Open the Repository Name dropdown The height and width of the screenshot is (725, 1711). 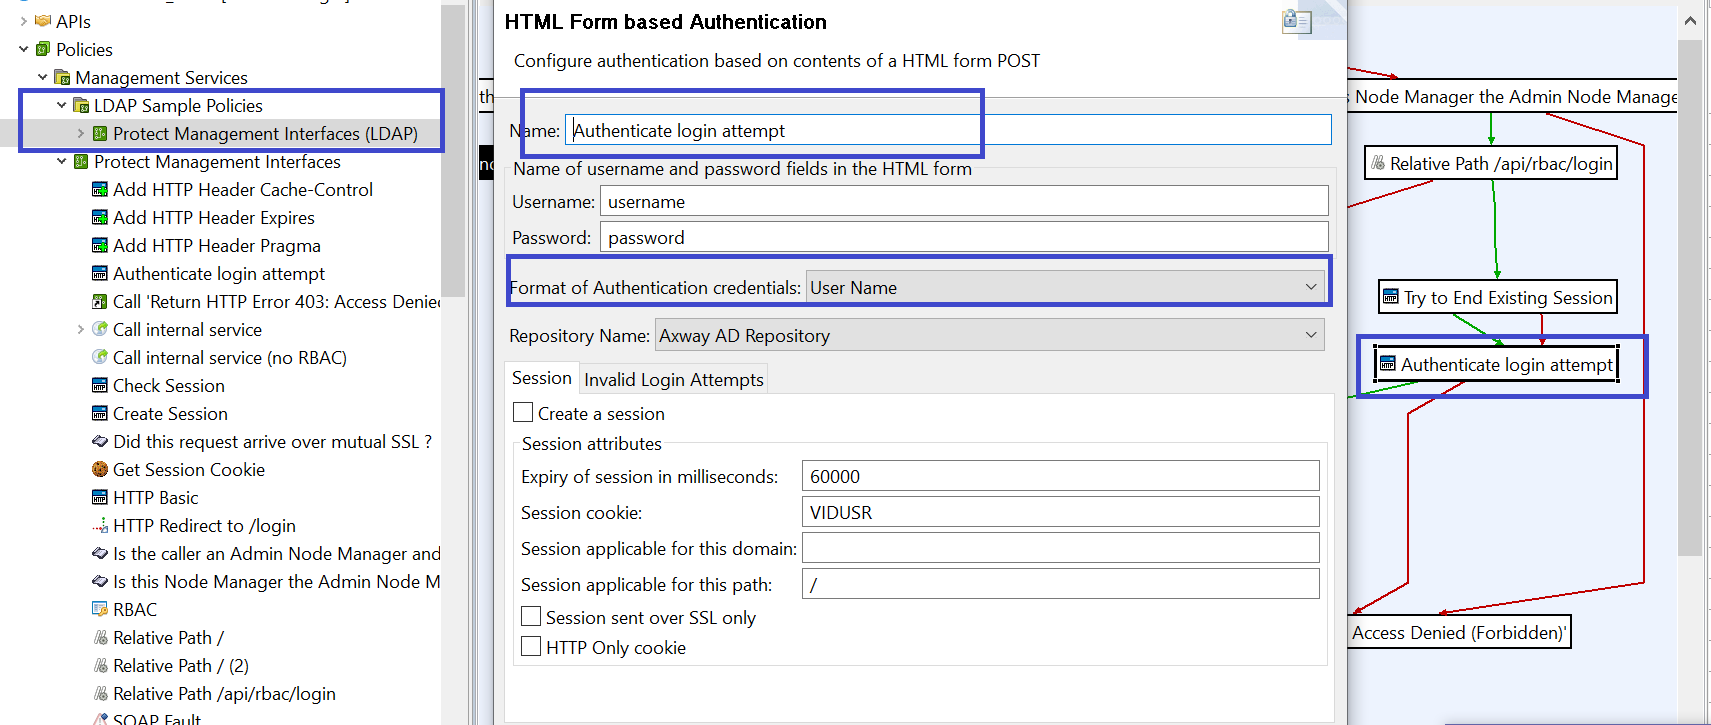(x=989, y=335)
